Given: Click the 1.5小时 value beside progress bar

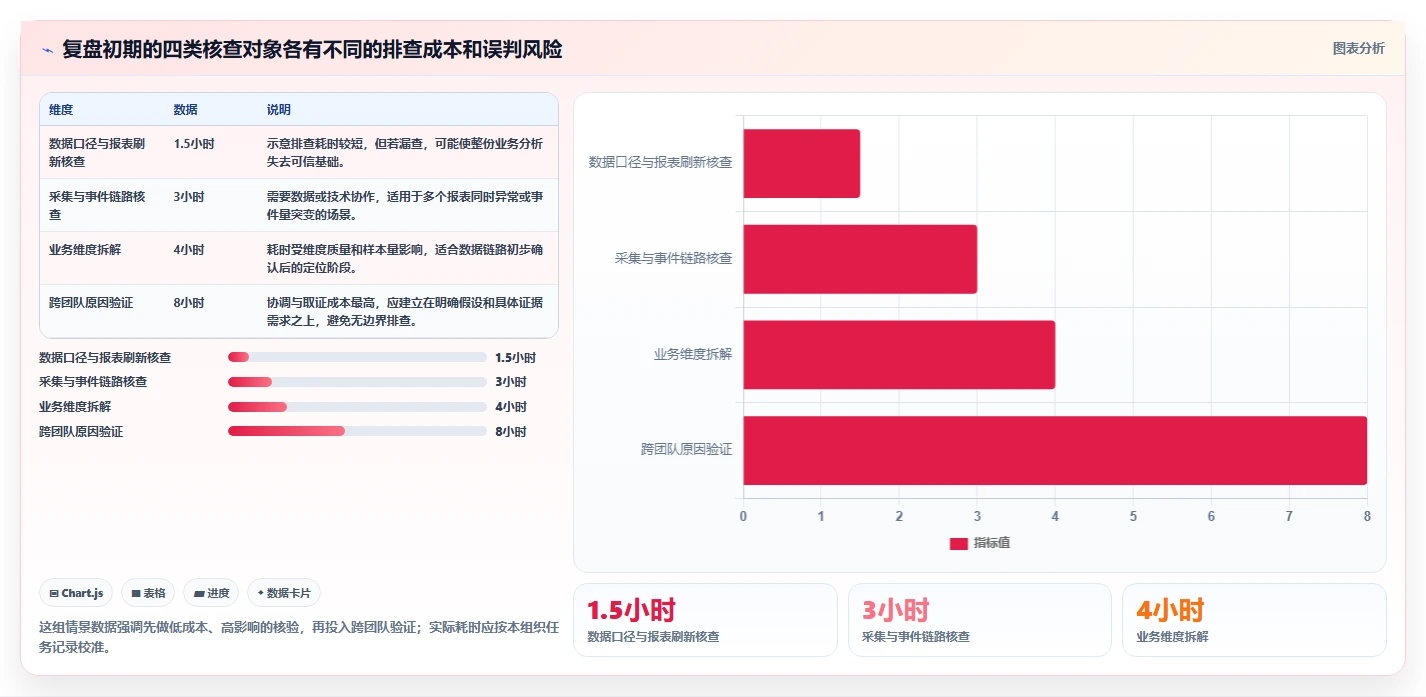Looking at the screenshot, I should coord(515,357).
